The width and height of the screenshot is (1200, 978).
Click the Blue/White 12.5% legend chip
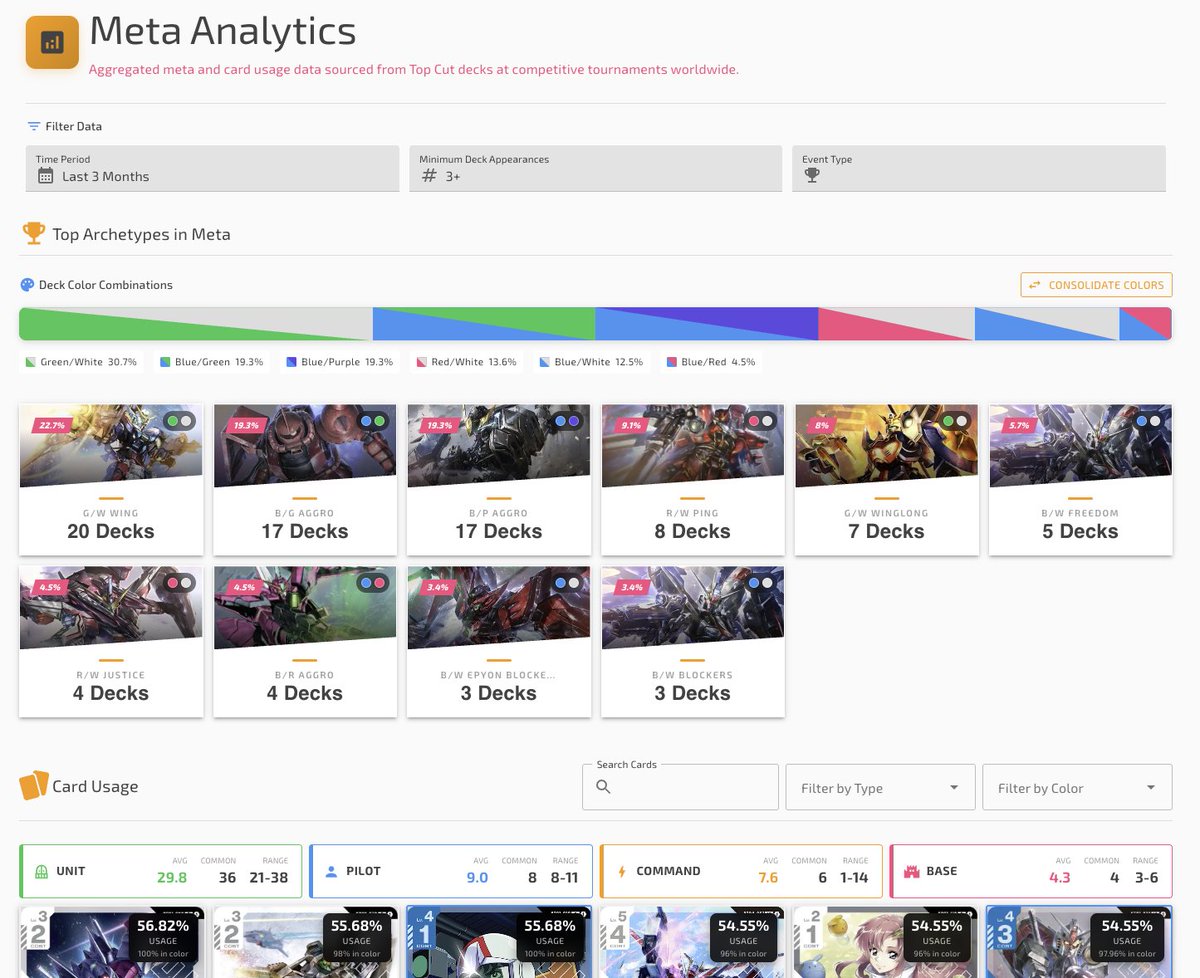click(x=591, y=362)
